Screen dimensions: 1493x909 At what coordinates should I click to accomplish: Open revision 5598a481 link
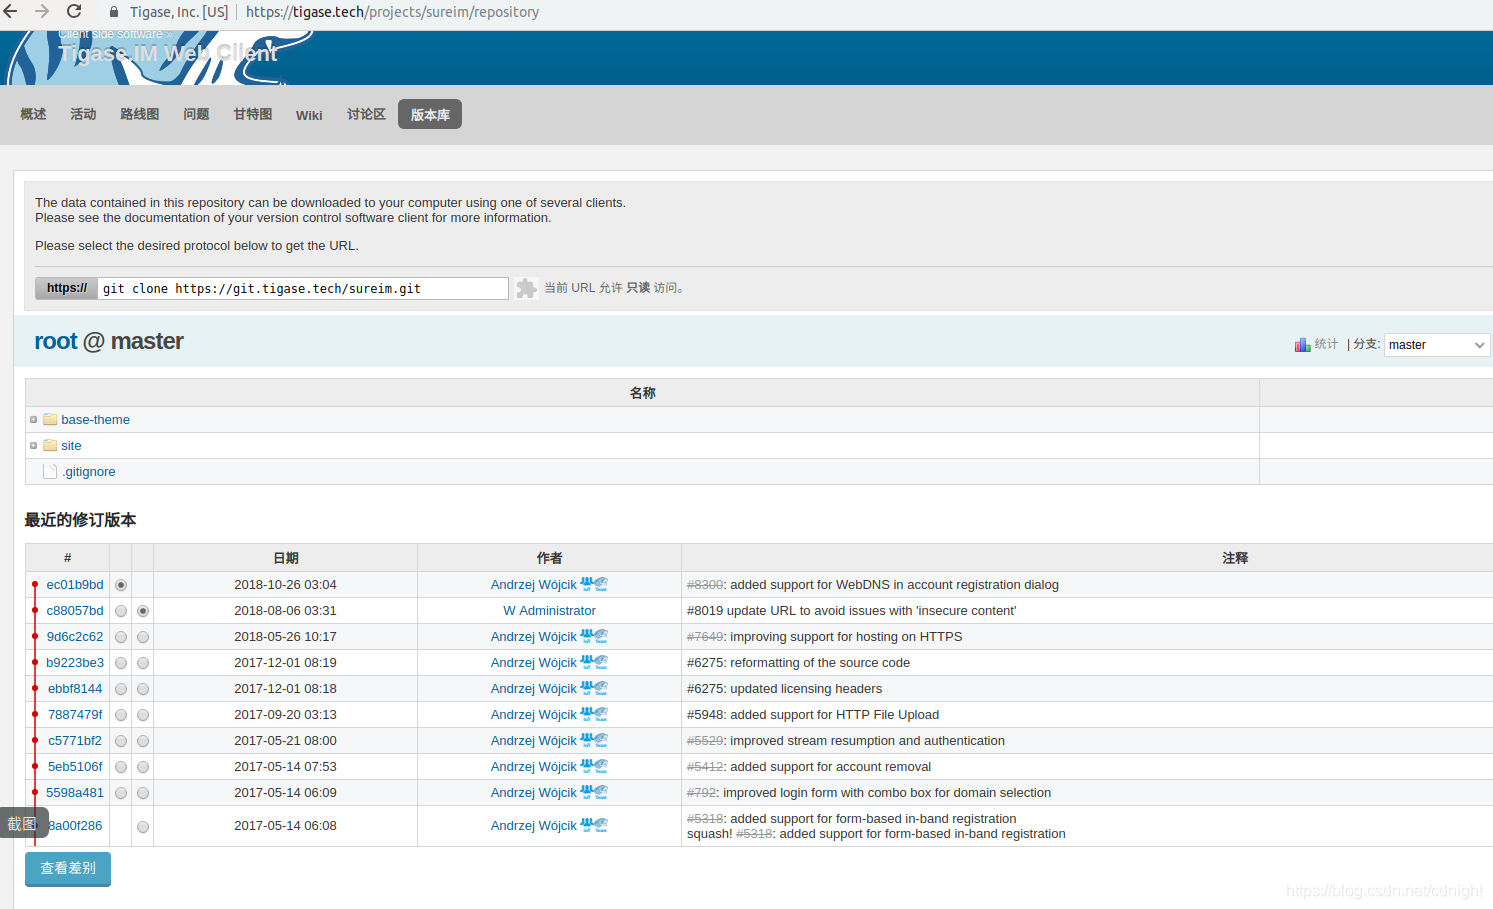point(75,792)
